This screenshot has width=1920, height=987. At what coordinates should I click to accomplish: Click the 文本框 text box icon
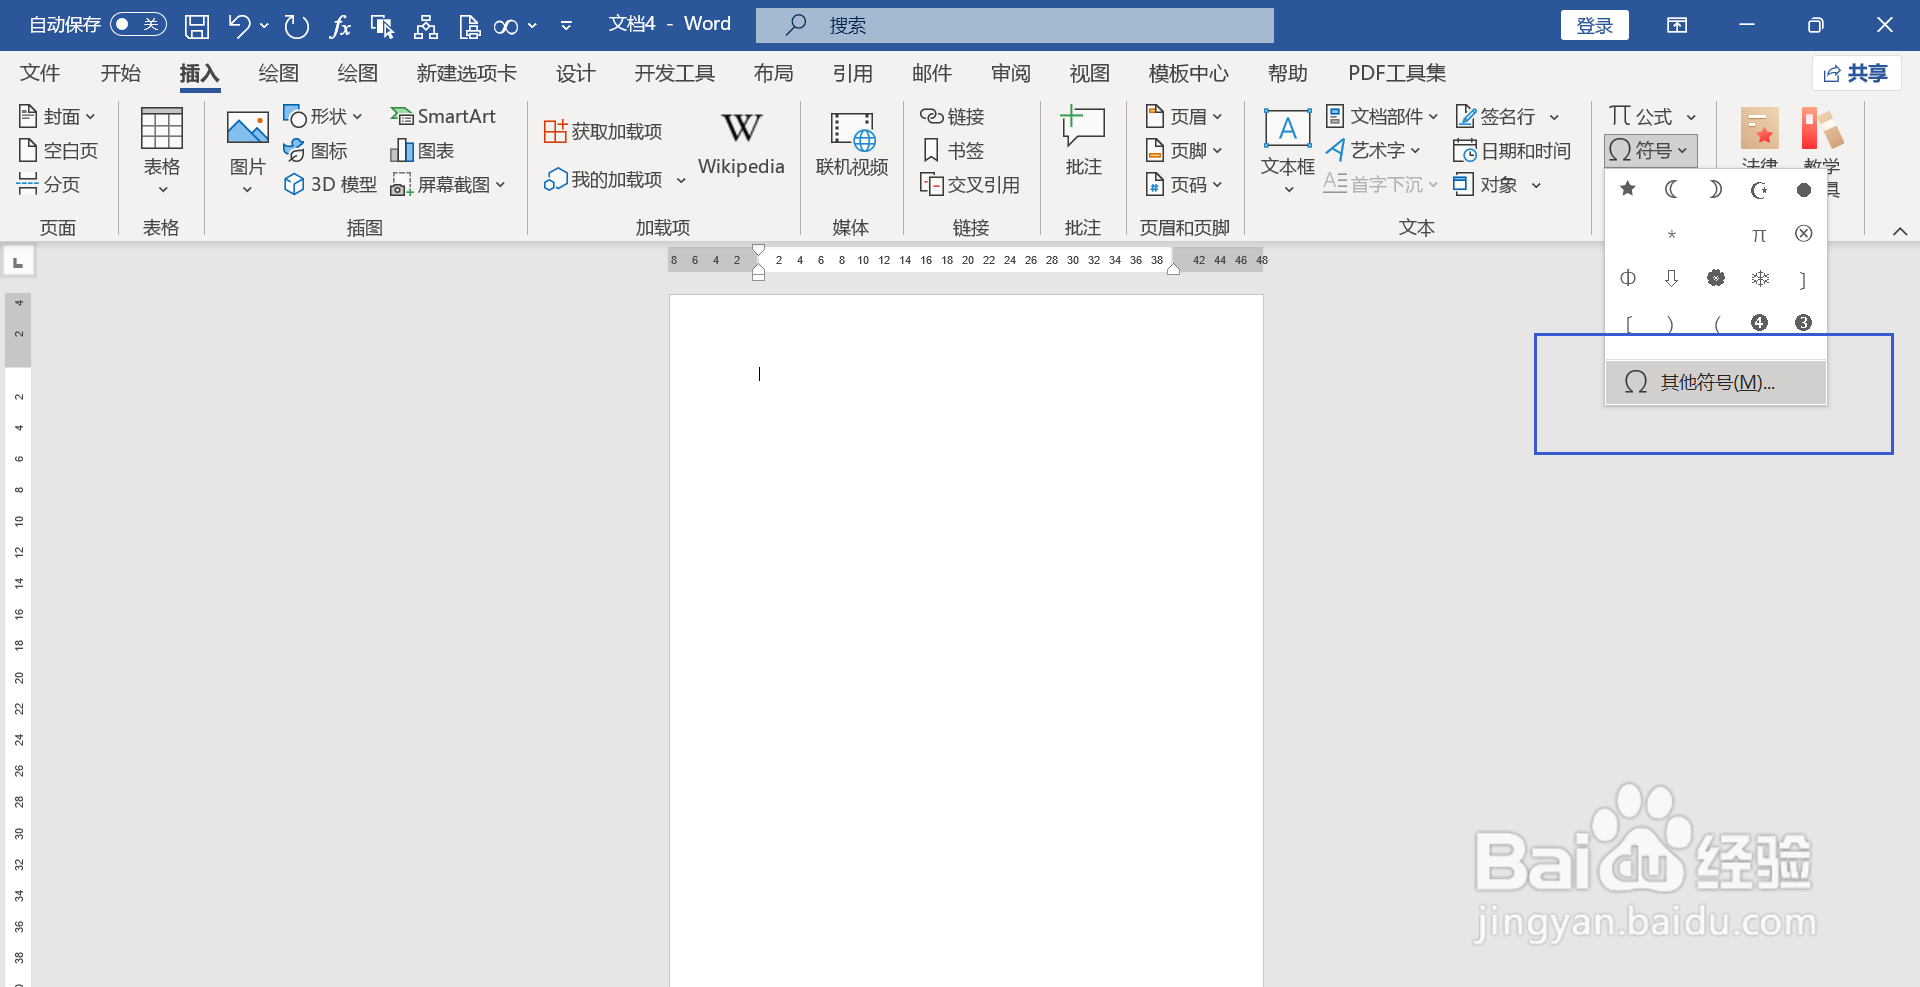[x=1287, y=128]
